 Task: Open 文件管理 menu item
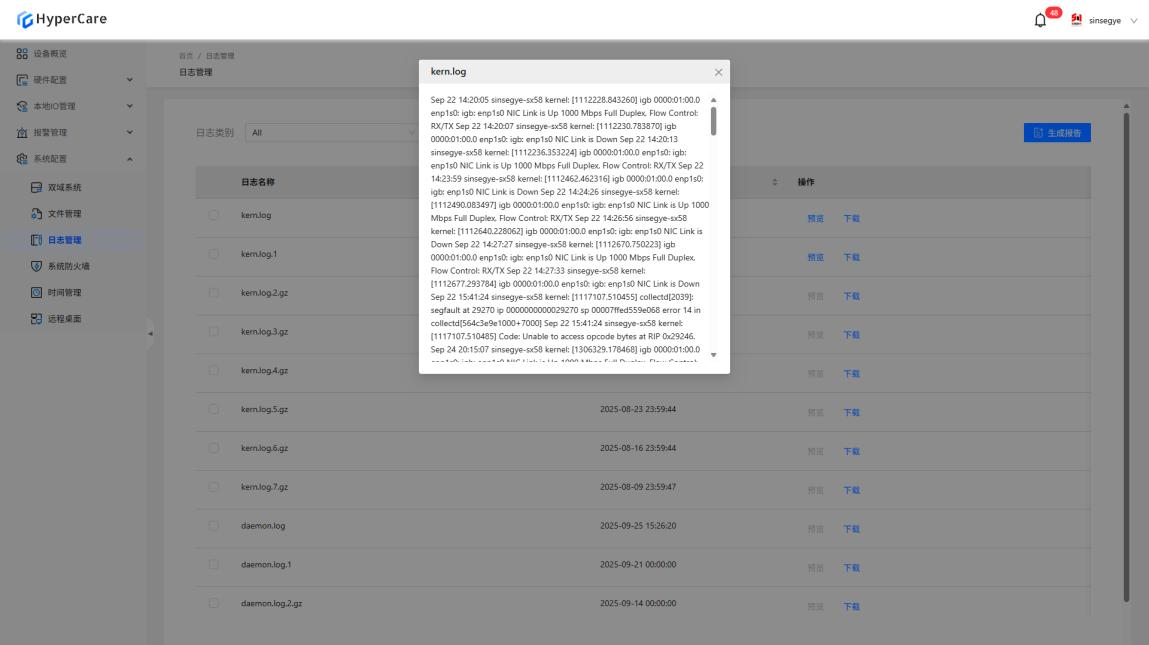[64, 214]
